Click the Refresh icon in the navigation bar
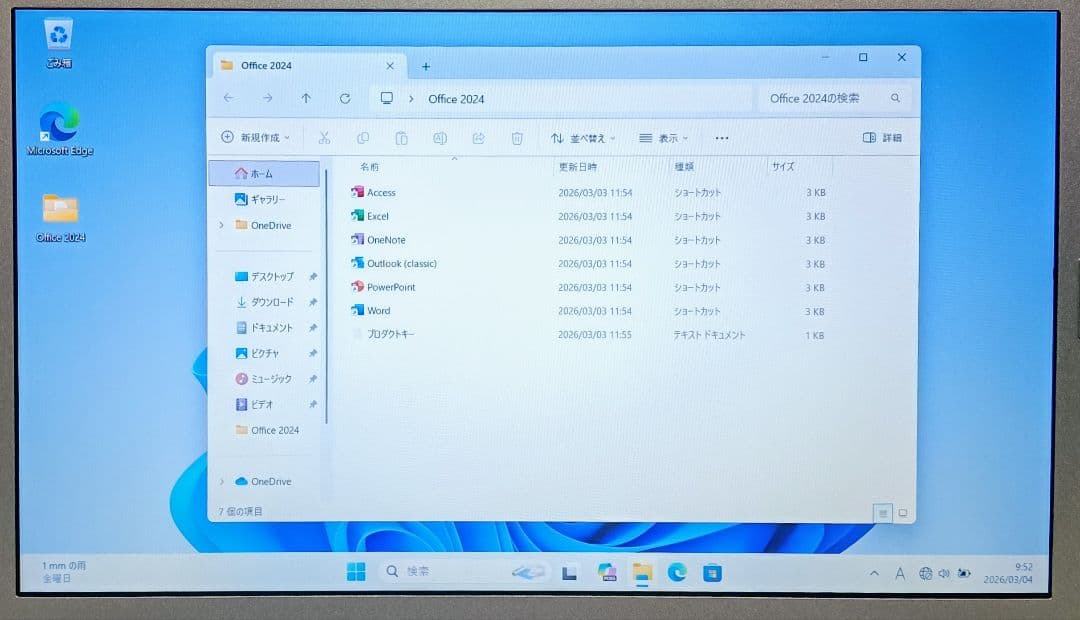The image size is (1080, 620). click(x=345, y=98)
